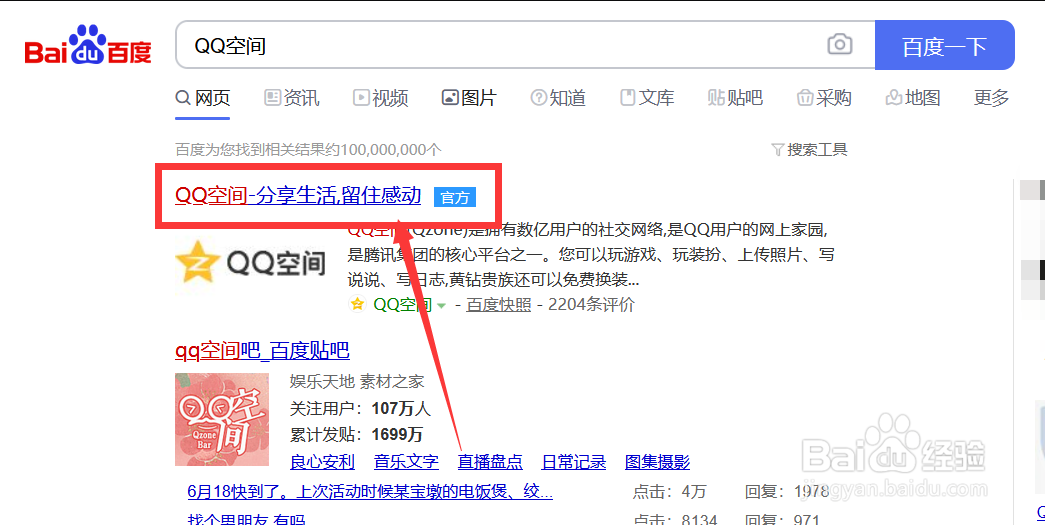Screen dimensions: 1045x525
Task: Click the QQ空间 star logo thumbnail
Action: coord(251,264)
